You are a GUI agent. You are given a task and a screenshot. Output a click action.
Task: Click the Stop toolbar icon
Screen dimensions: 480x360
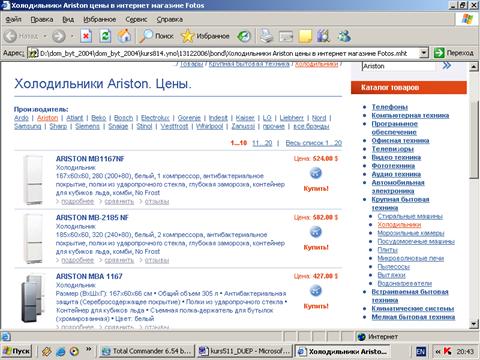click(x=86, y=36)
